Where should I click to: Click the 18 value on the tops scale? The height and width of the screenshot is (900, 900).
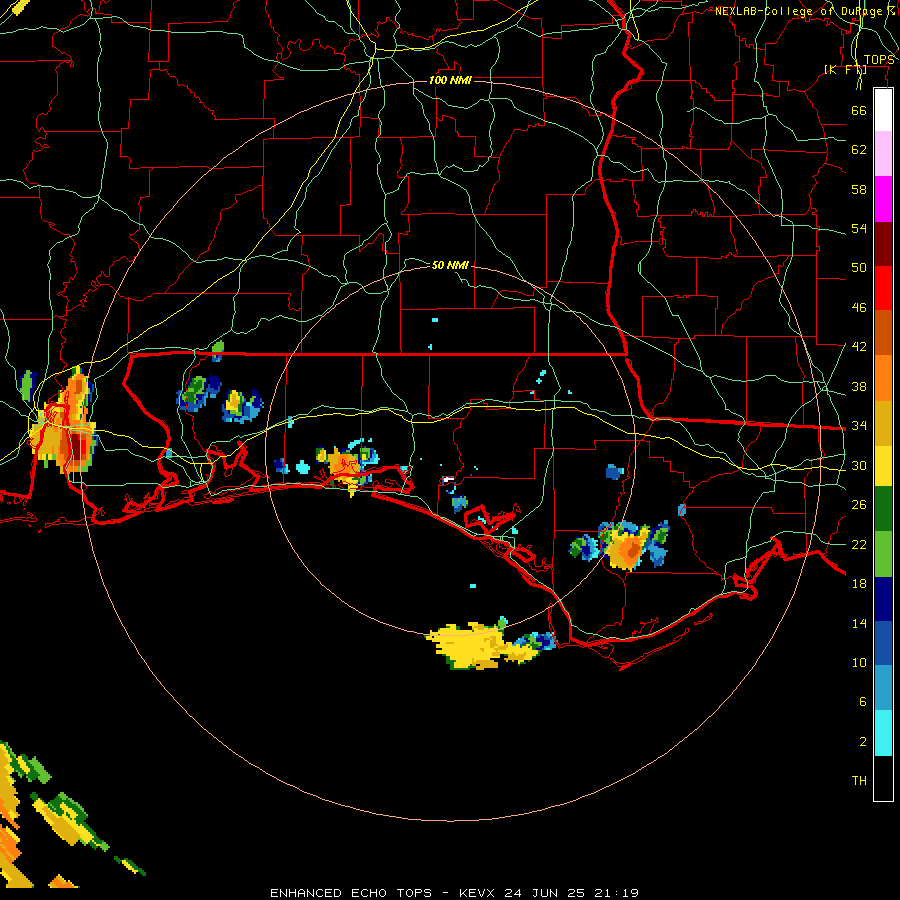859,584
